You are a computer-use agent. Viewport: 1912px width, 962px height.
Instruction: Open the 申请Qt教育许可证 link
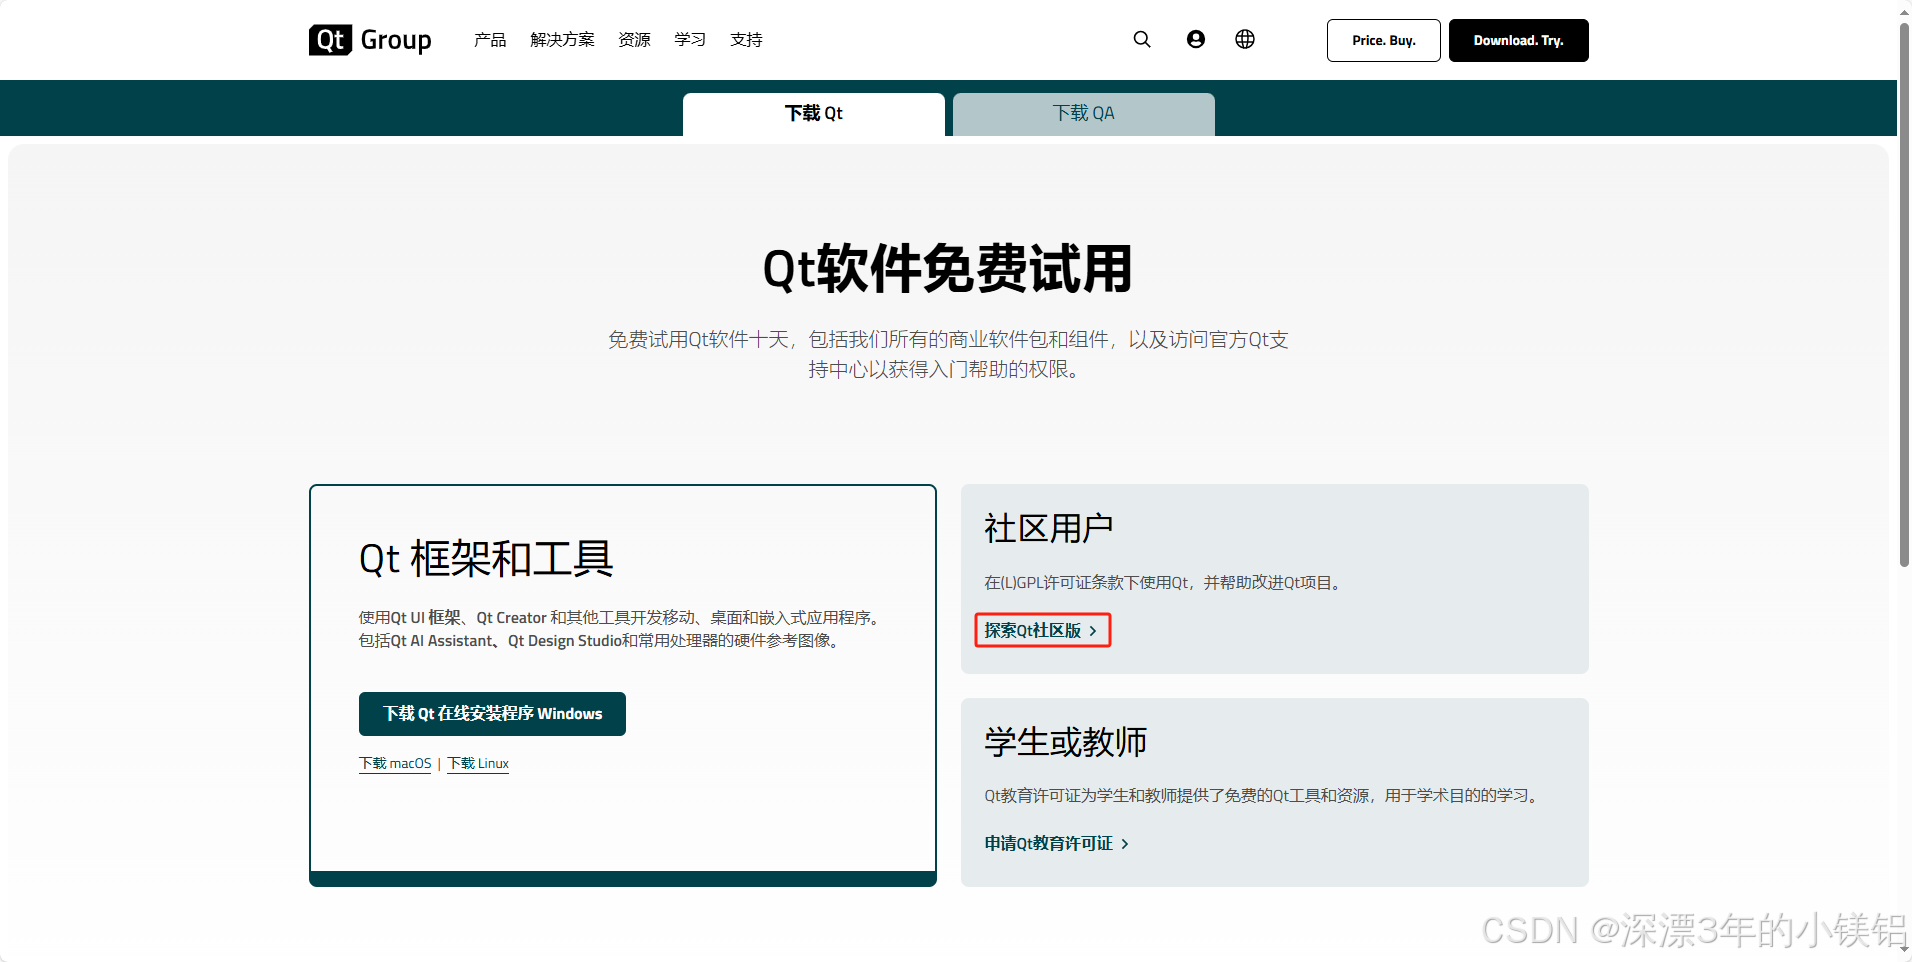pyautogui.click(x=1048, y=844)
